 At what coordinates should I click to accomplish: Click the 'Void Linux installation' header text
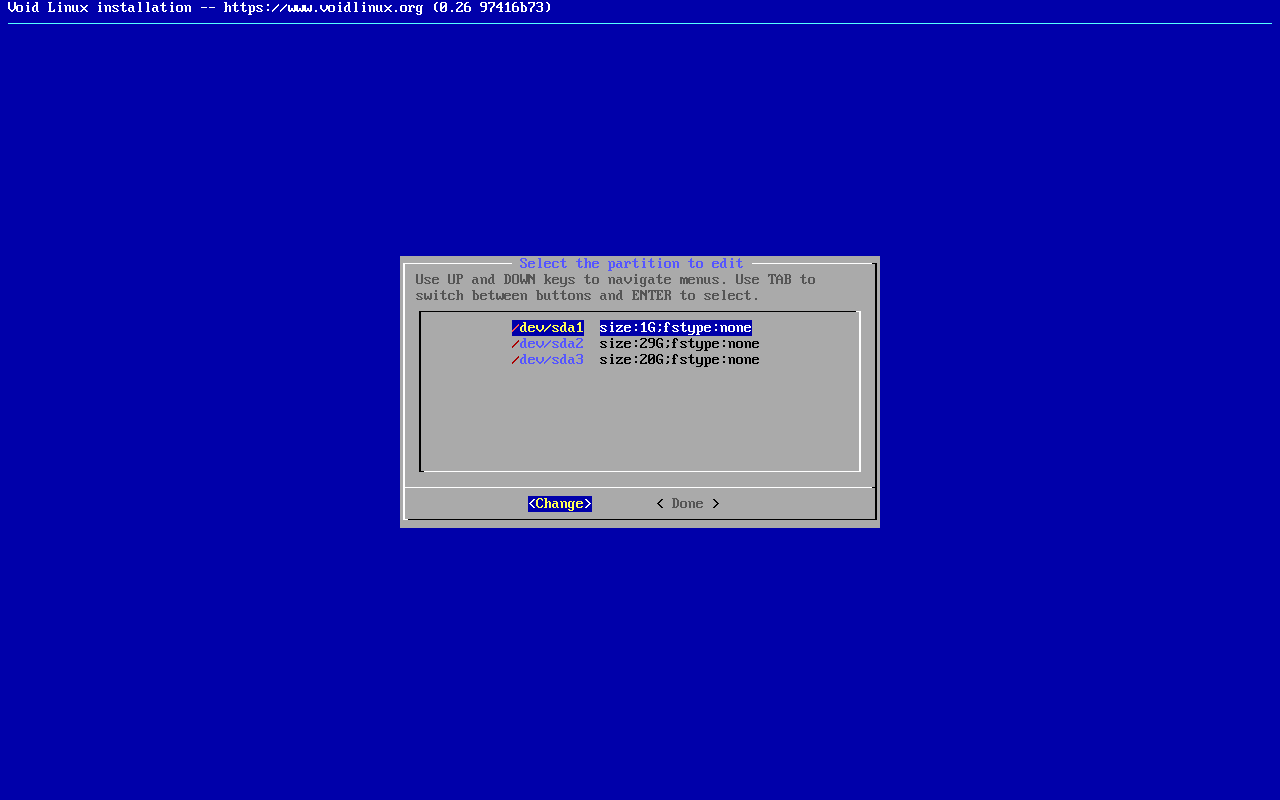click(99, 8)
